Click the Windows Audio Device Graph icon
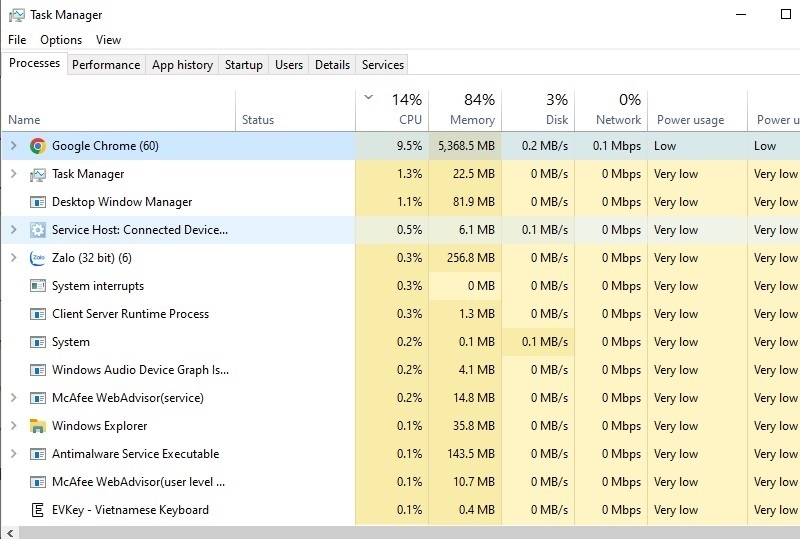800x539 pixels. 38,370
